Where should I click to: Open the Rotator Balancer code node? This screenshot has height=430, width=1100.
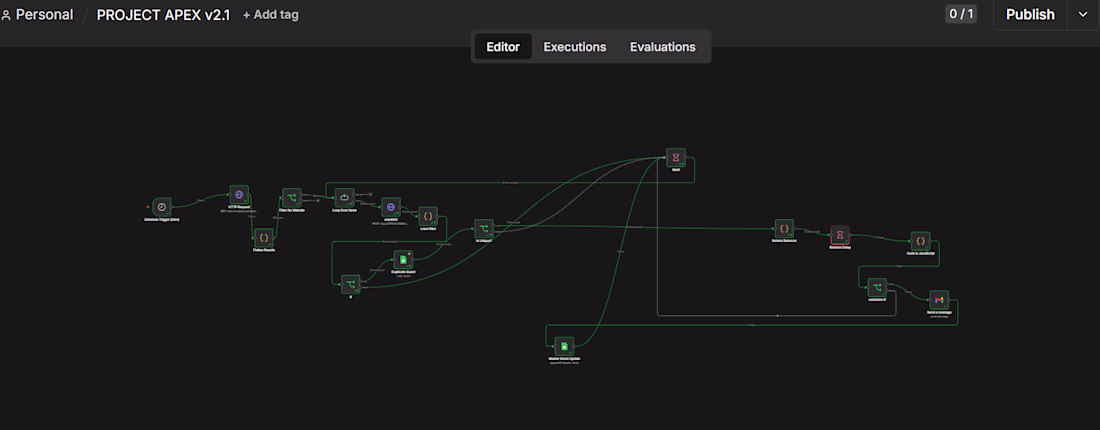click(784, 229)
